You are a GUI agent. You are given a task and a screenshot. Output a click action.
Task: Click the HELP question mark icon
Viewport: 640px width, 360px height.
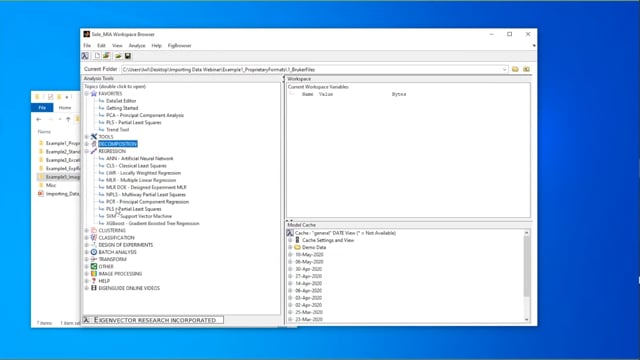tap(94, 281)
